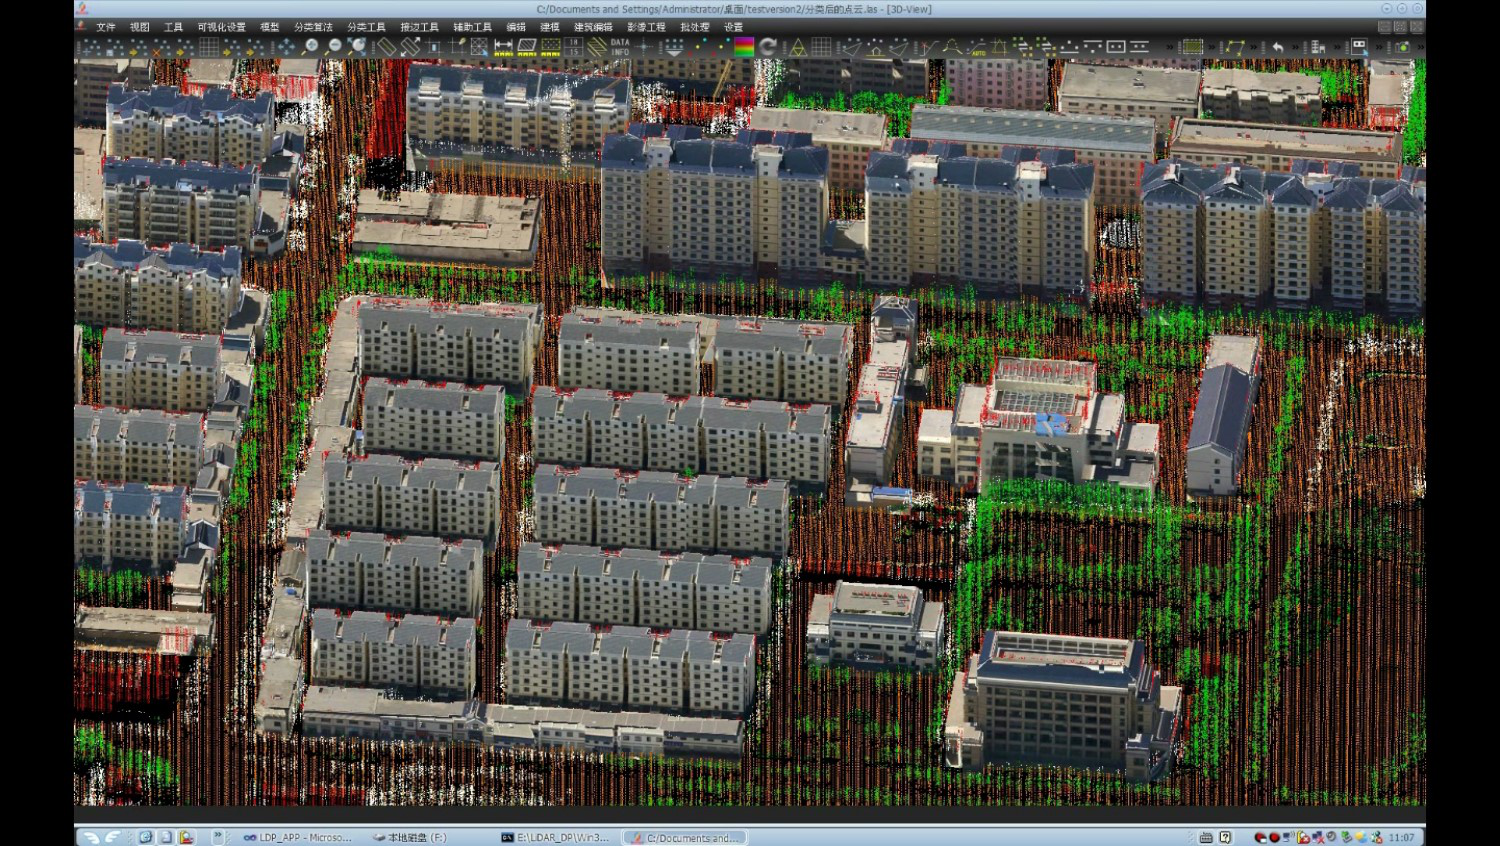1500x846 pixels.
Task: Click the green hatched rectangle selection icon
Action: [x=1192, y=47]
